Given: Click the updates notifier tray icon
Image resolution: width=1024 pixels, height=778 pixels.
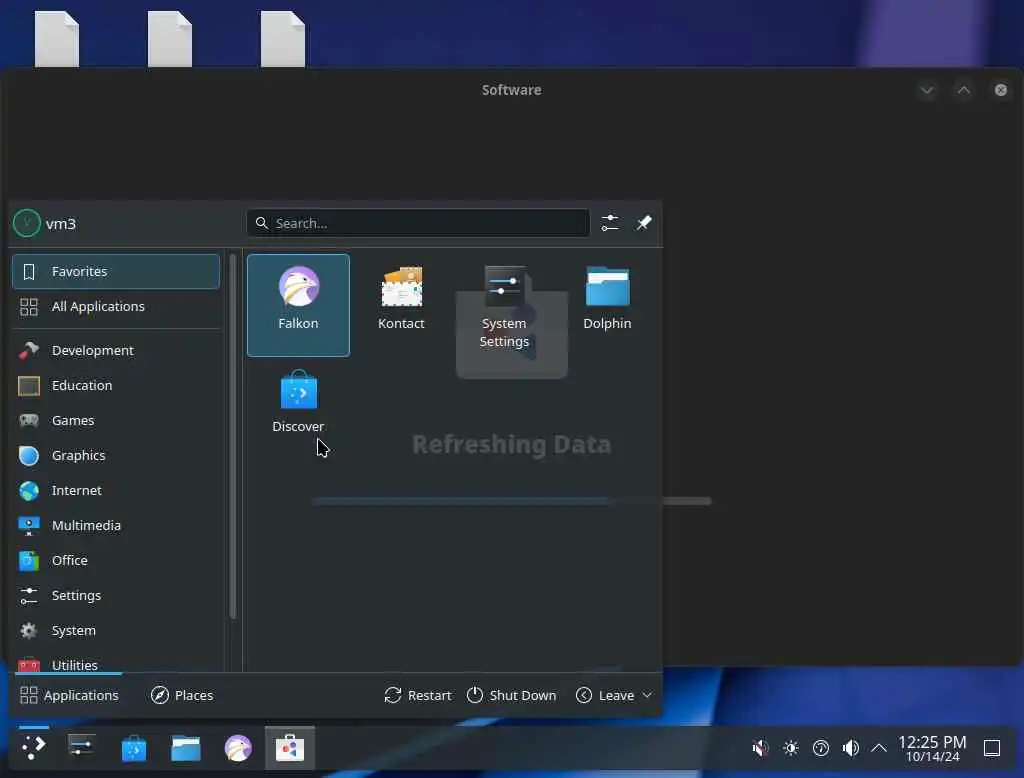Looking at the screenshot, I should pos(821,748).
